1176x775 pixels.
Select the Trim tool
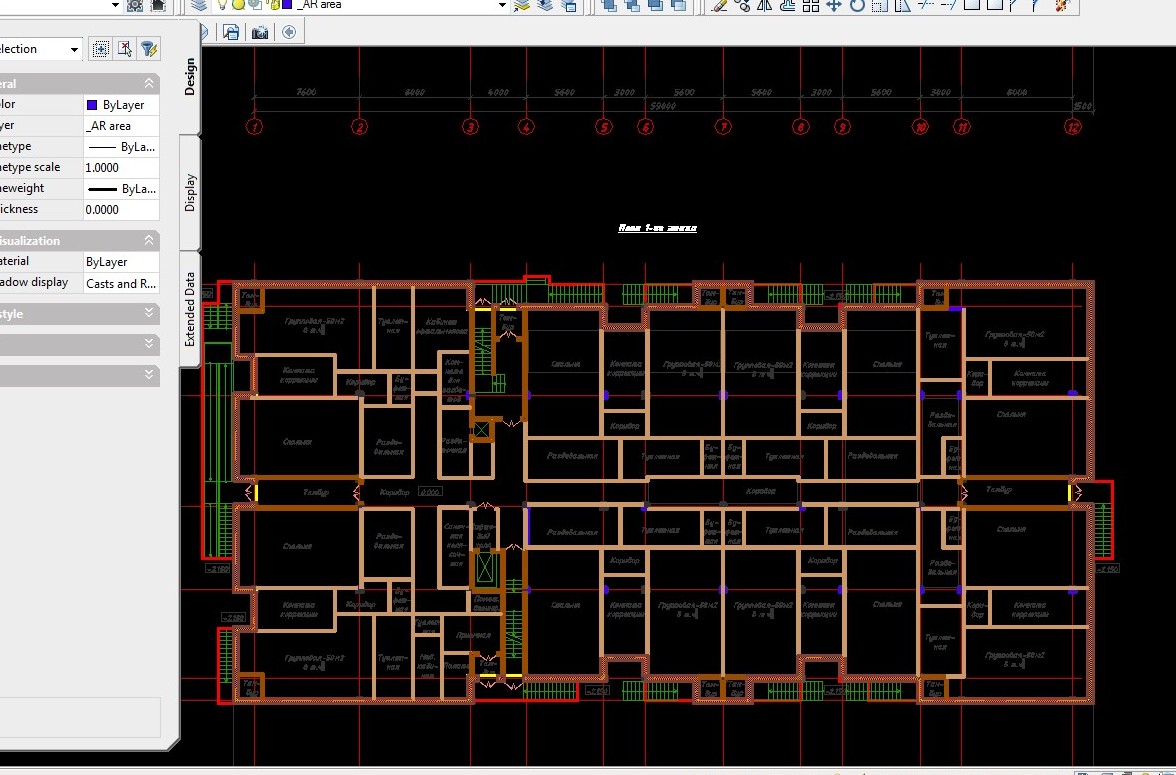926,5
